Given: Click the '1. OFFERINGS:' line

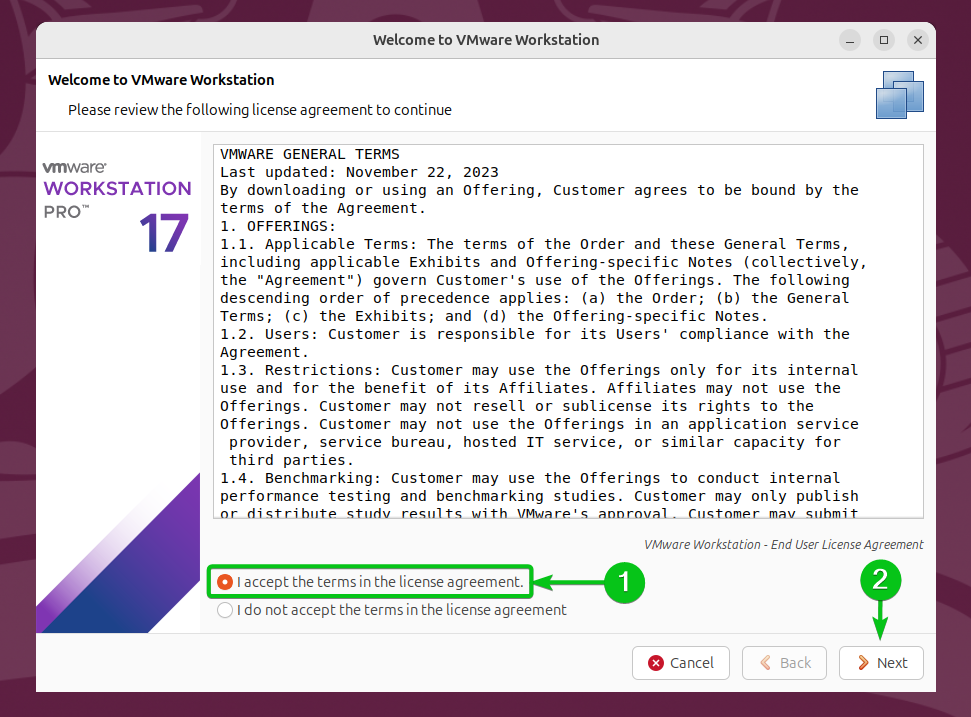Looking at the screenshot, I should coord(278,226).
